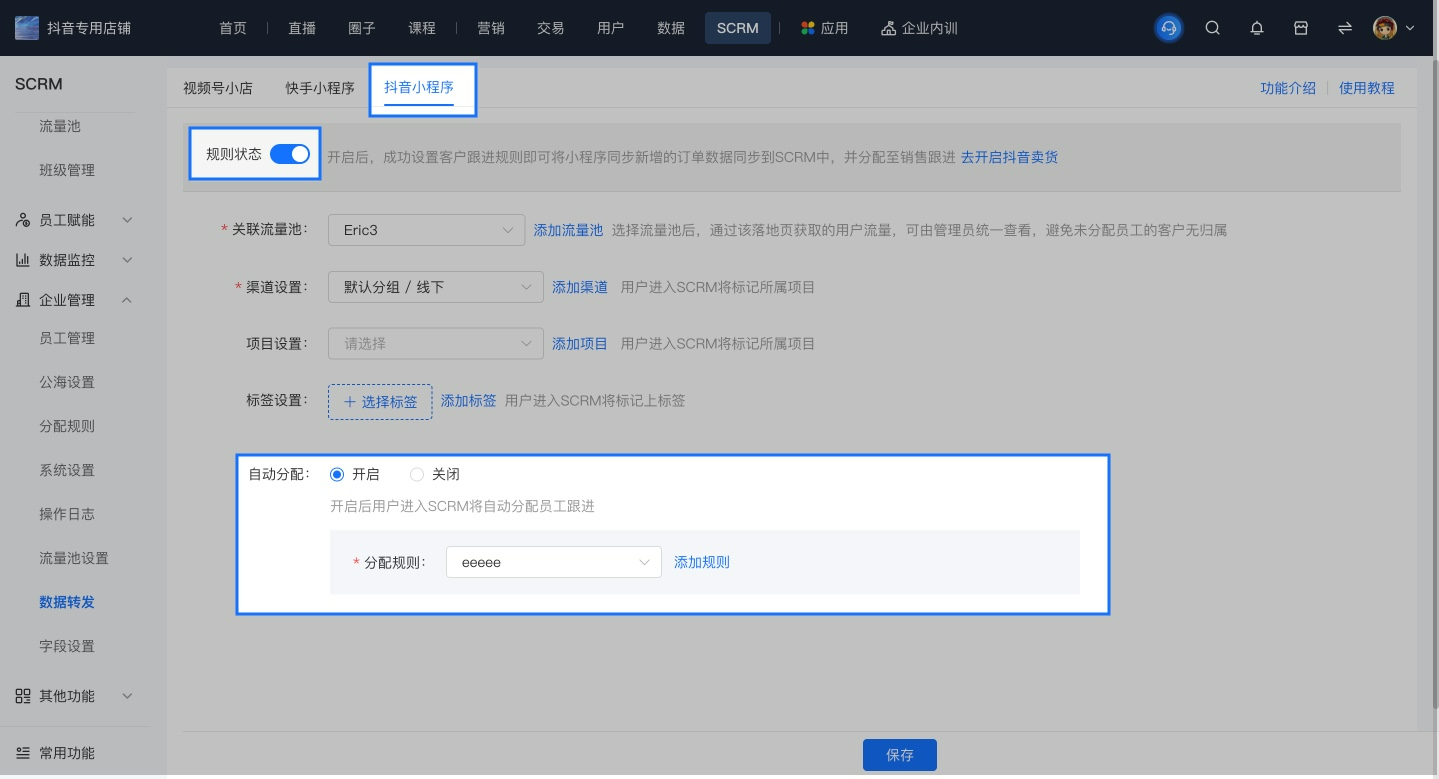This screenshot has width=1439, height=779.
Task: Go to 流量池 in sidebar
Action: (x=60, y=126)
